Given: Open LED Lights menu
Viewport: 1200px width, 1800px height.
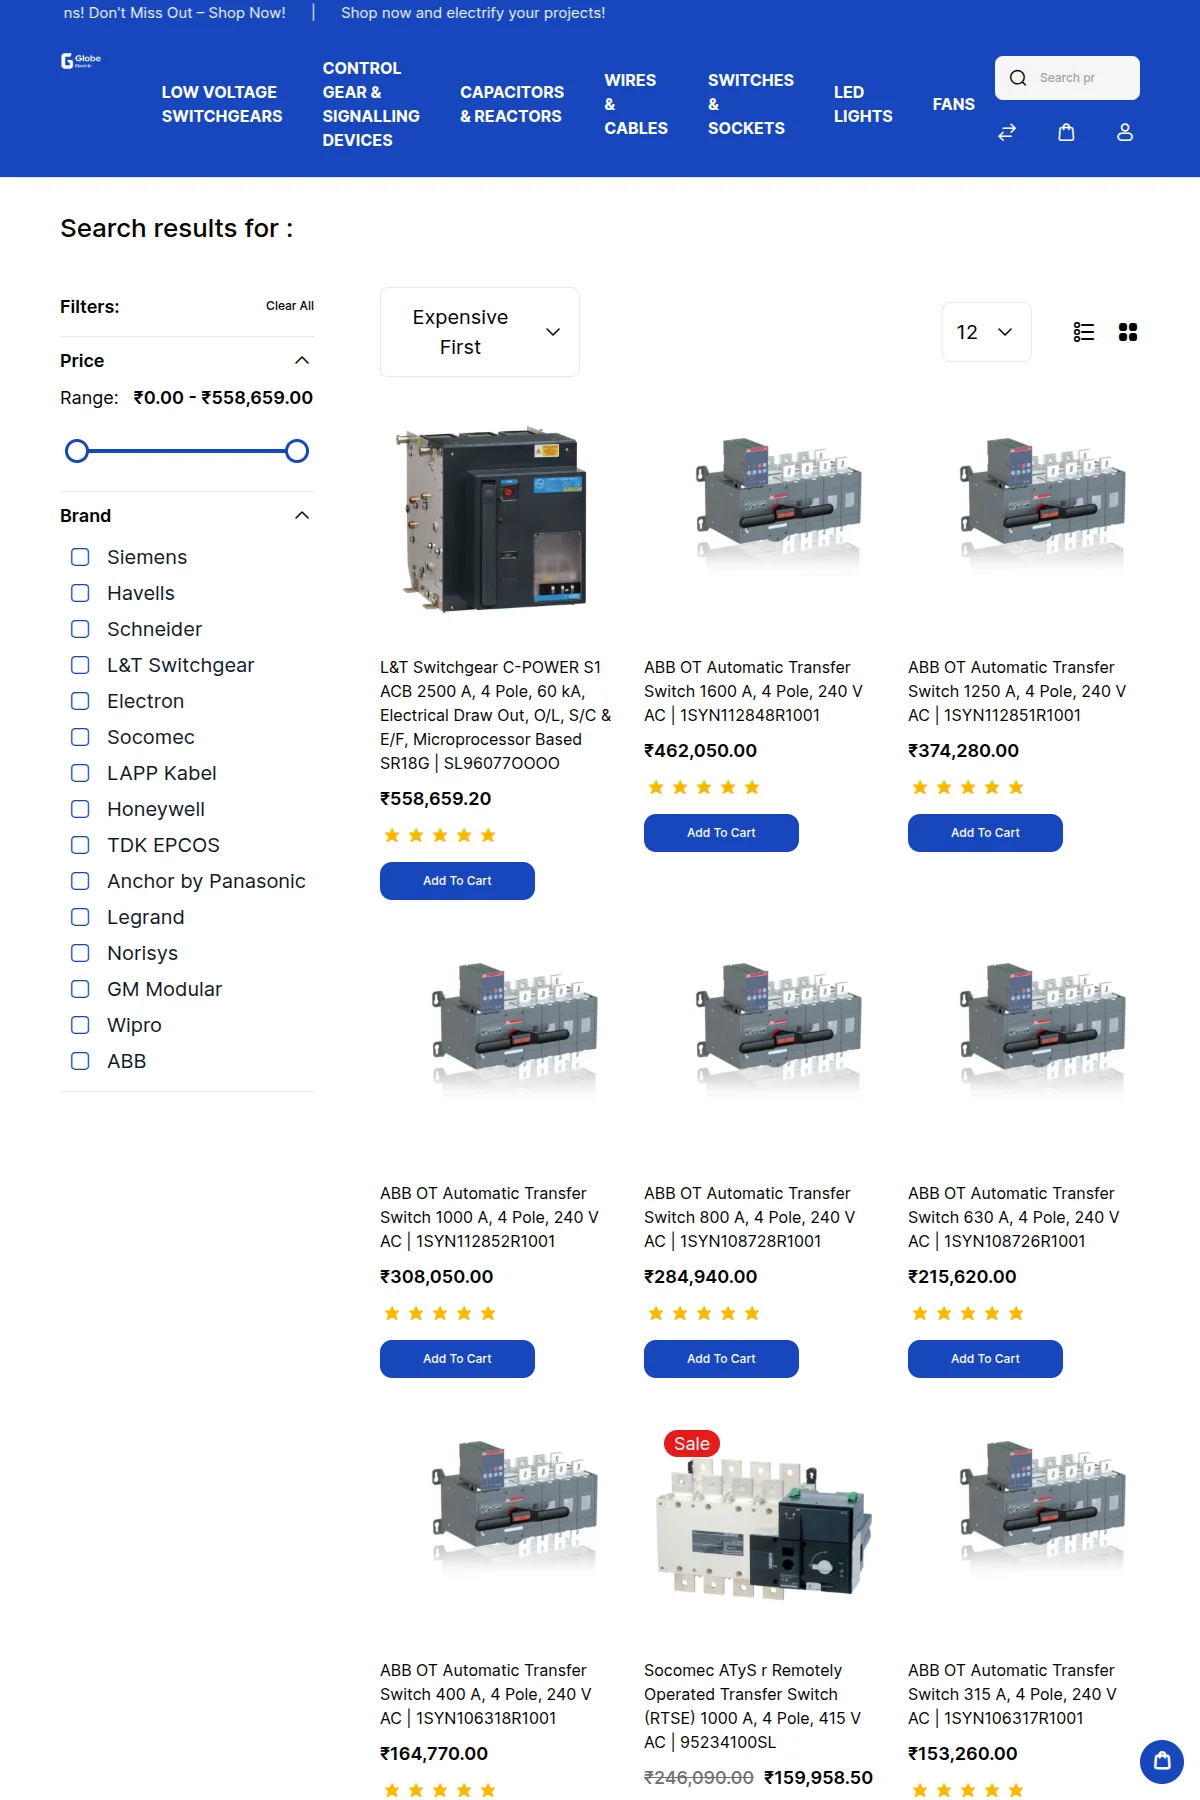Looking at the screenshot, I should [863, 104].
